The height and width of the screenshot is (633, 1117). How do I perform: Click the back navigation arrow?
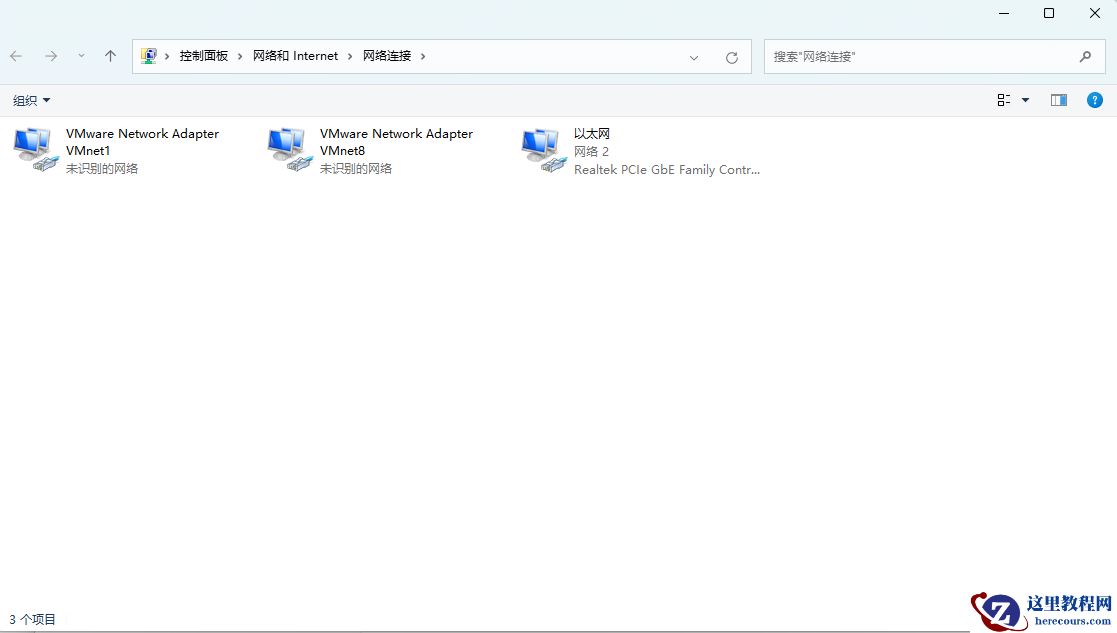click(16, 56)
